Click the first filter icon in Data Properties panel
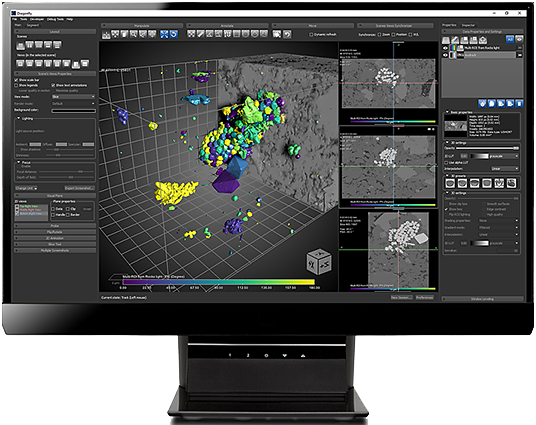This screenshot has height=425, width=536. tap(446, 40)
